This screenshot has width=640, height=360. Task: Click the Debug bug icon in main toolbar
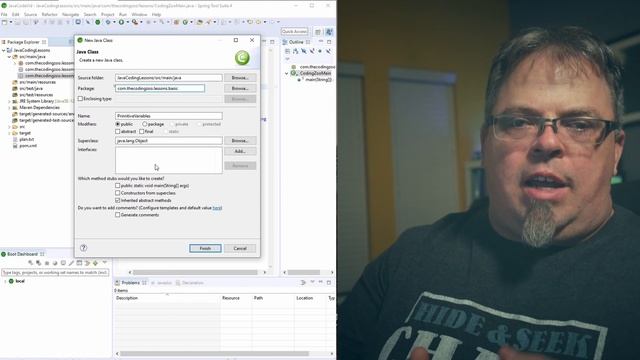(x=108, y=22)
